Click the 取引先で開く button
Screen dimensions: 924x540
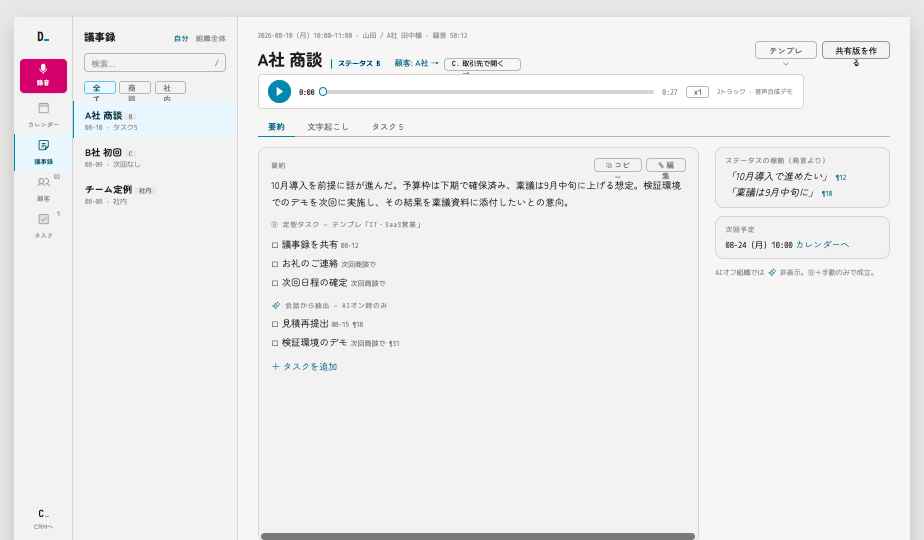point(482,64)
